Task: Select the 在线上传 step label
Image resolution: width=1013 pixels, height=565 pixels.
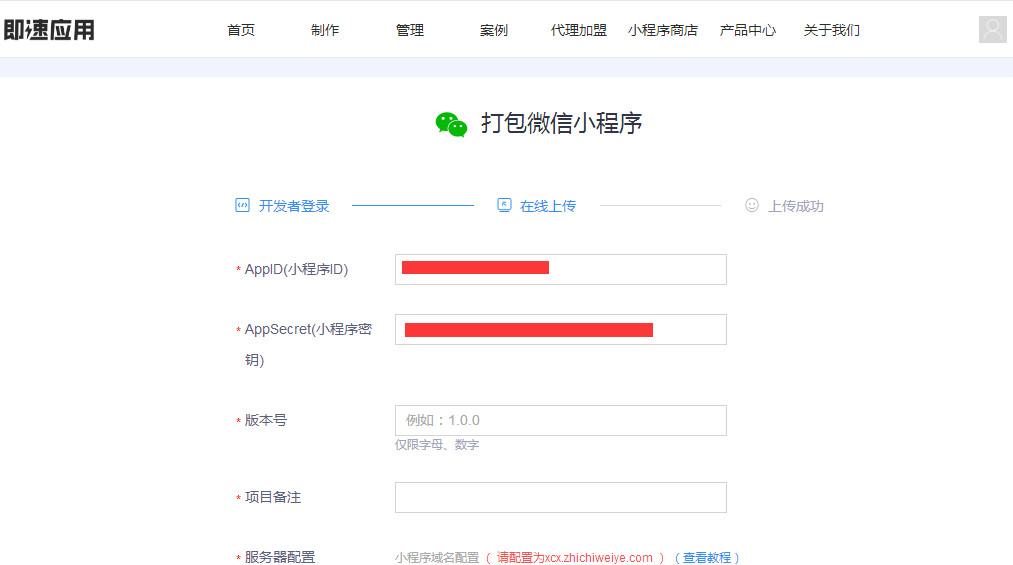Action: click(548, 206)
